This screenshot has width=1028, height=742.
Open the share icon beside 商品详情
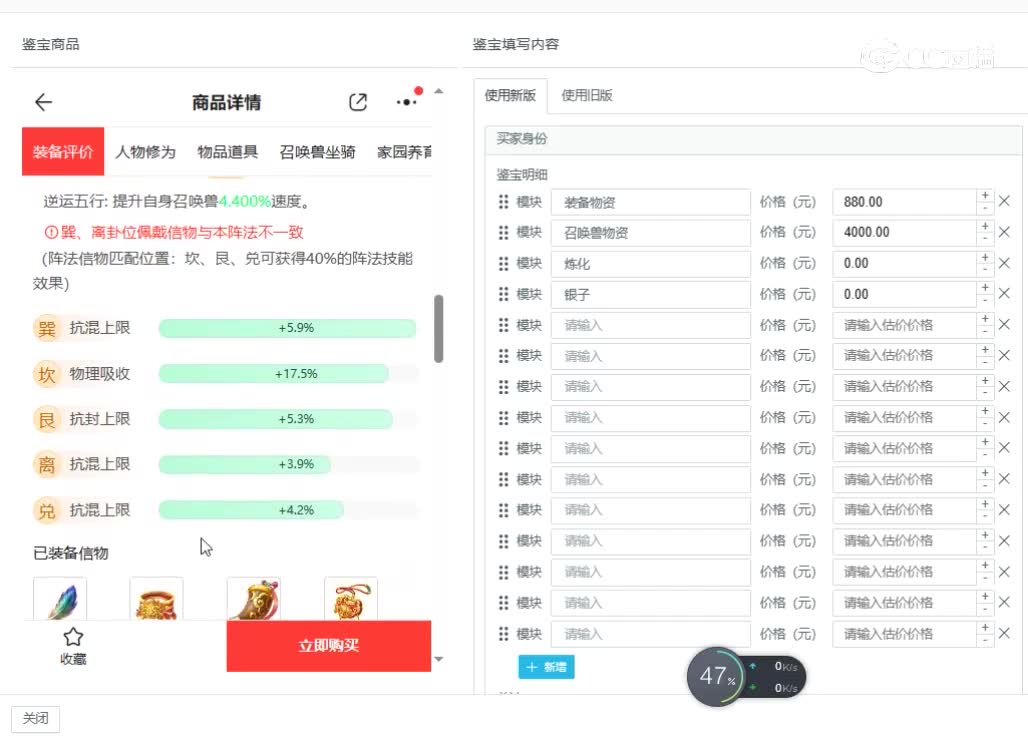coord(358,101)
